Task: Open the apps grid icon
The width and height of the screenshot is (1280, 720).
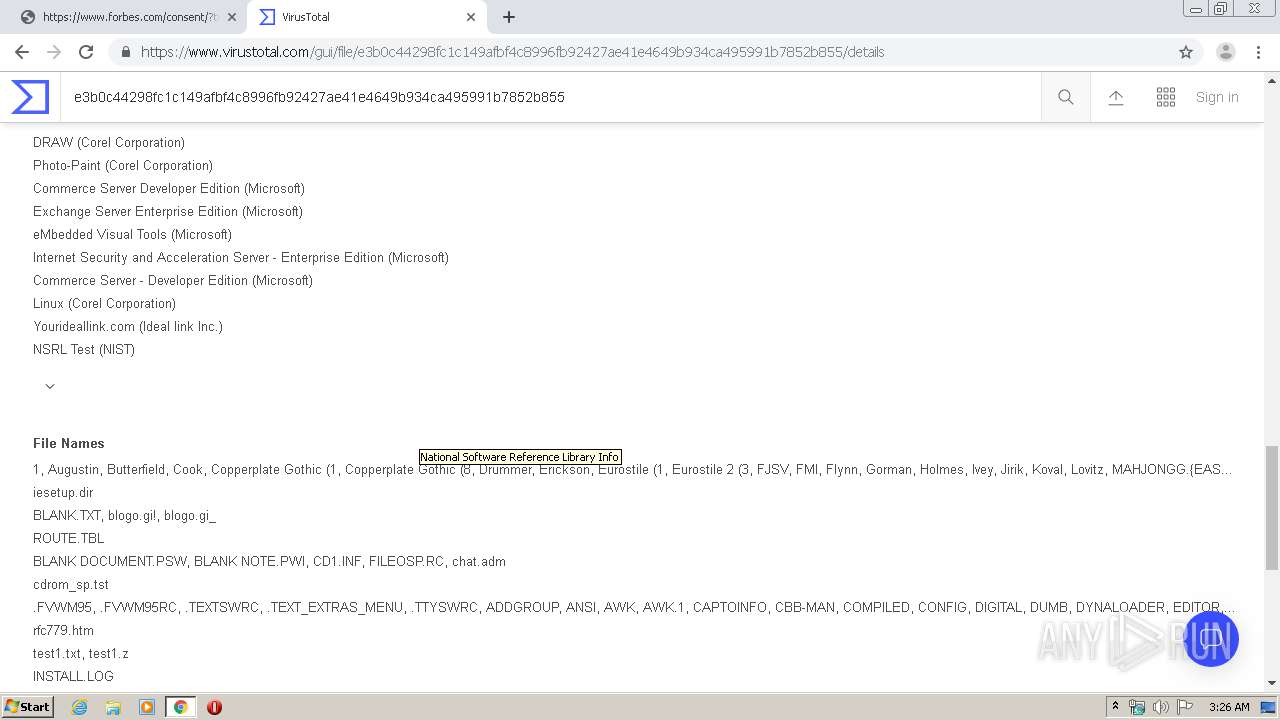Action: 1166,97
